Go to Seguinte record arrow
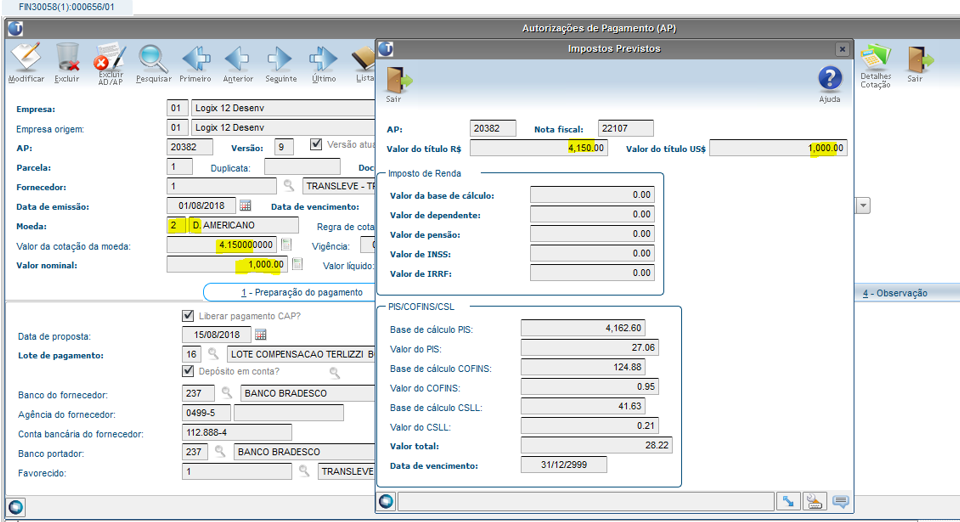 [x=280, y=58]
